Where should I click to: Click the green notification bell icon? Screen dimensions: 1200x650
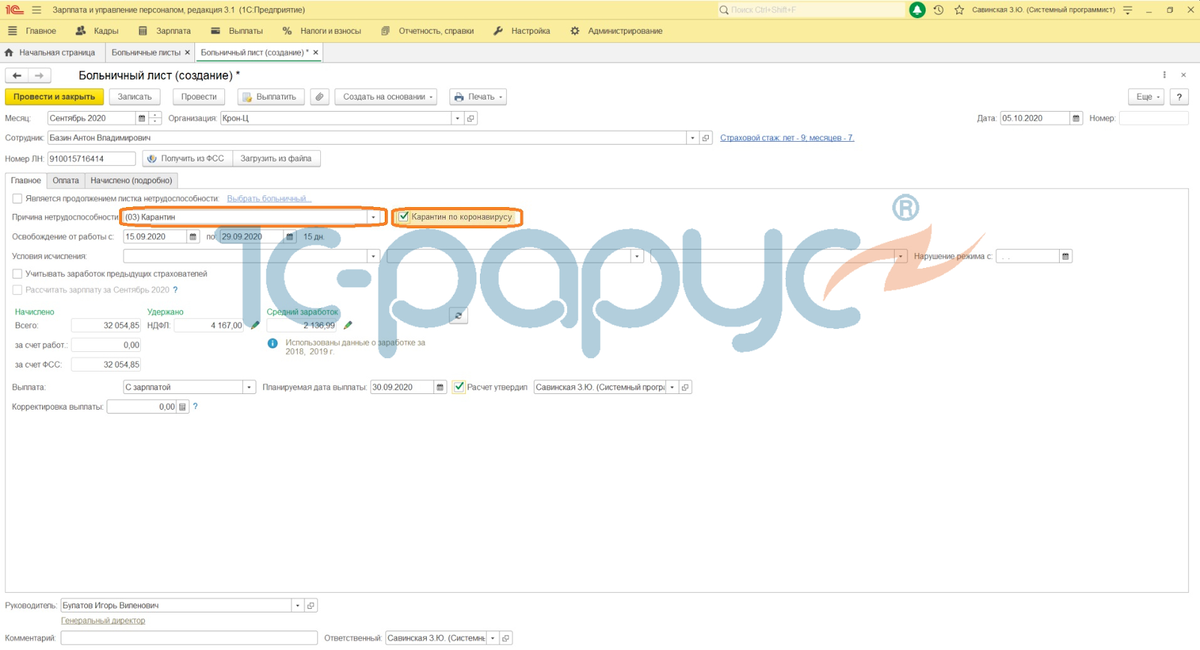(x=917, y=10)
